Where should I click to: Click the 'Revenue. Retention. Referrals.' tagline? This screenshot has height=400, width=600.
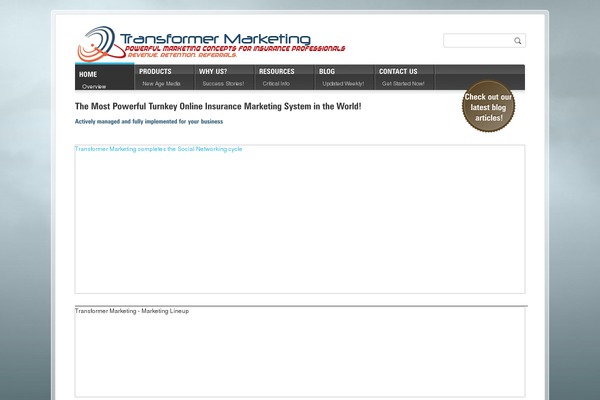tap(182, 55)
